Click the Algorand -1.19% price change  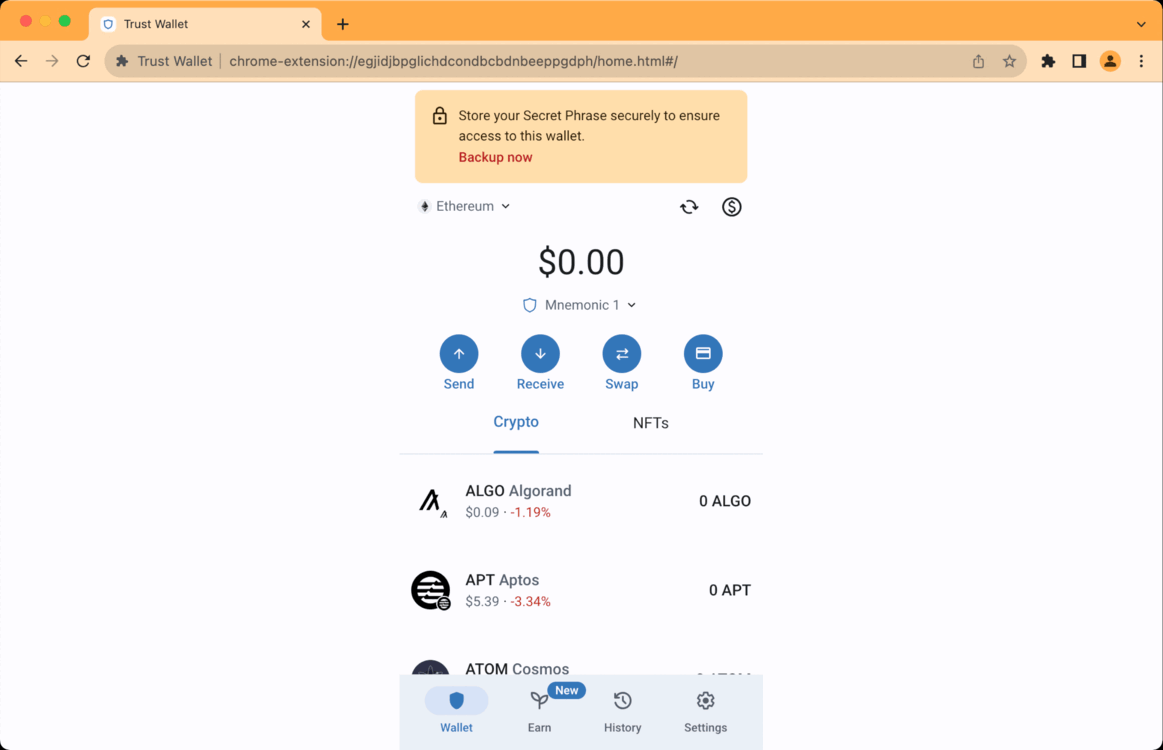(530, 513)
